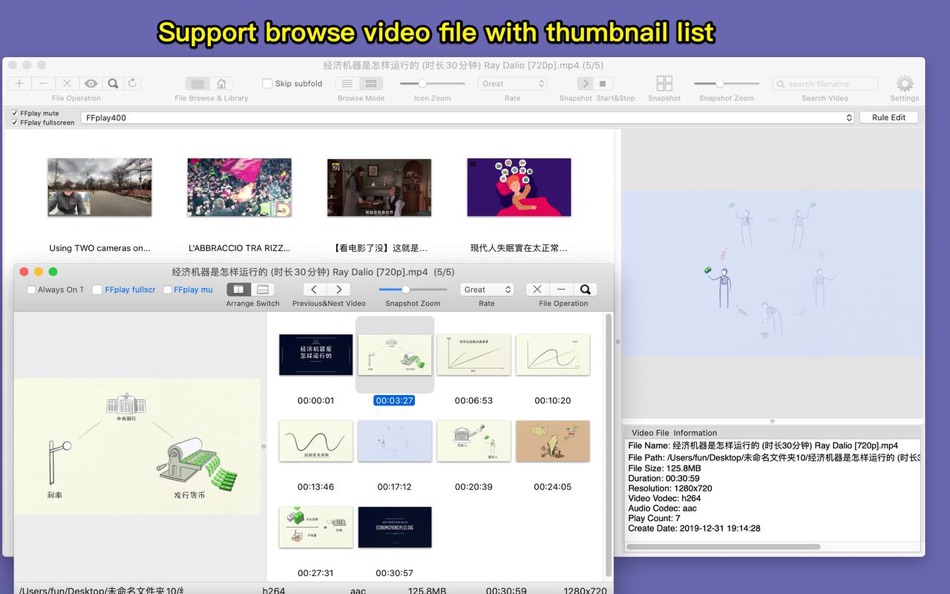950x594 pixels.
Task: Click the X delete icon in front window File Operation
Action: 537,290
